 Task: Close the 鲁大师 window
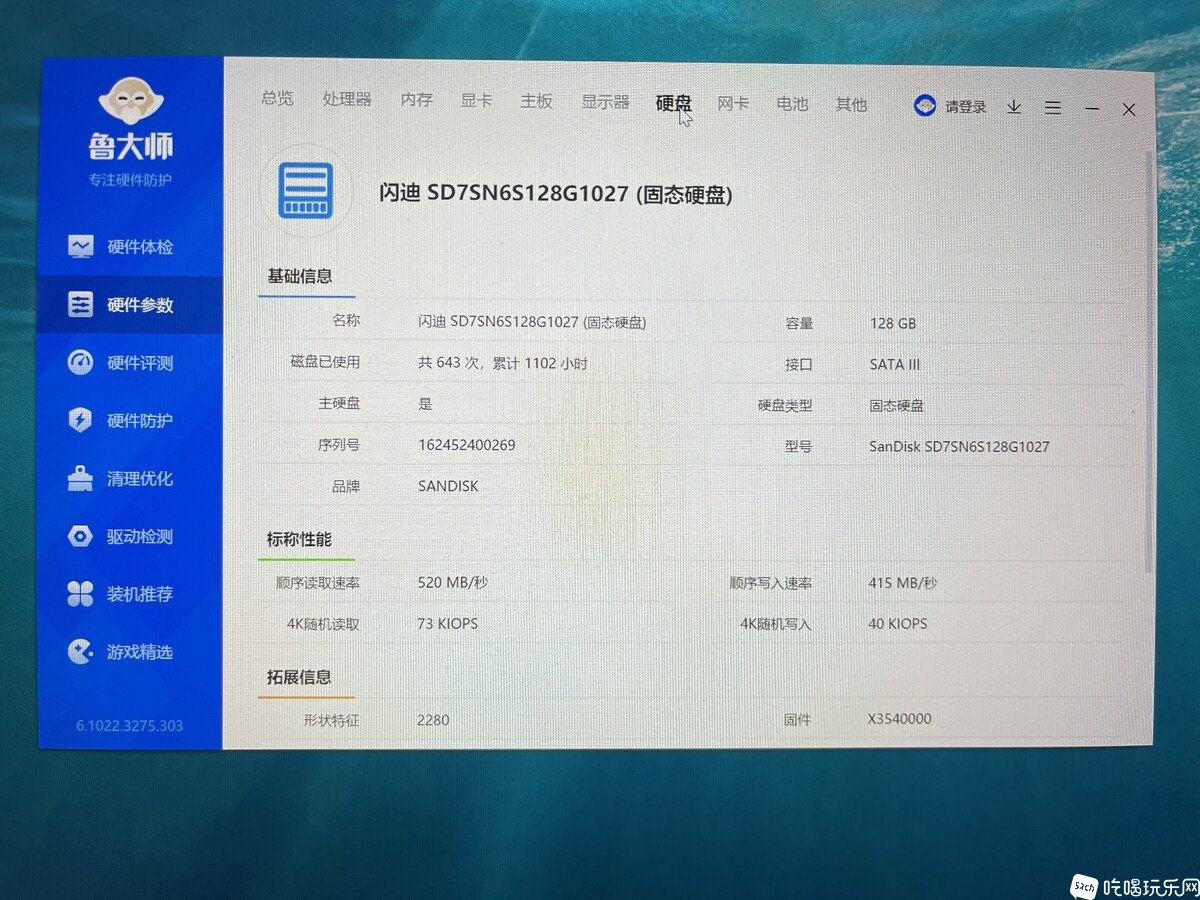click(1129, 110)
